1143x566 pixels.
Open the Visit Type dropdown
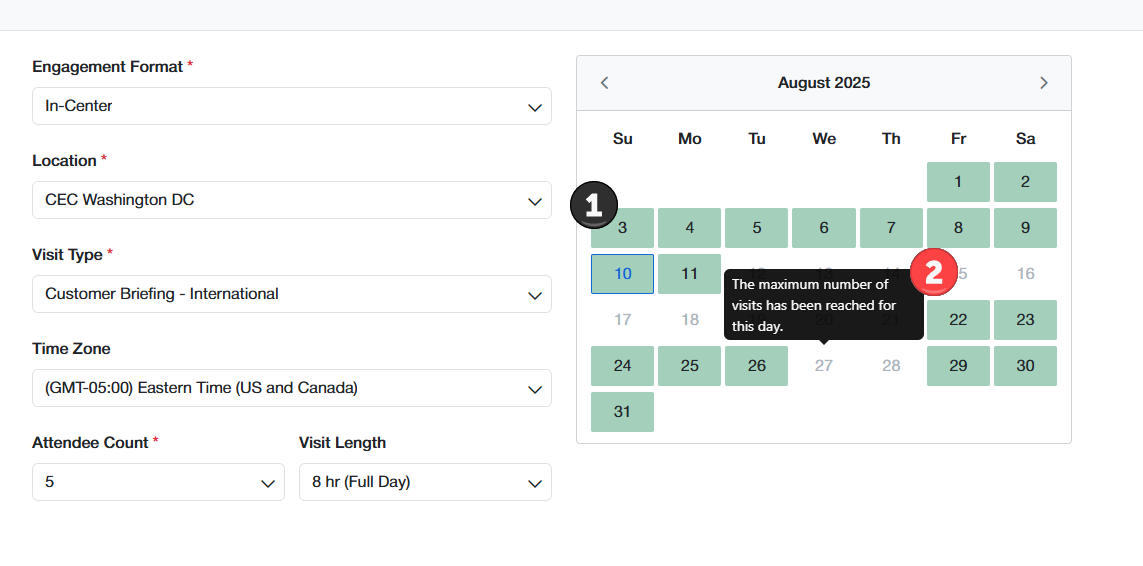pyautogui.click(x=292, y=294)
